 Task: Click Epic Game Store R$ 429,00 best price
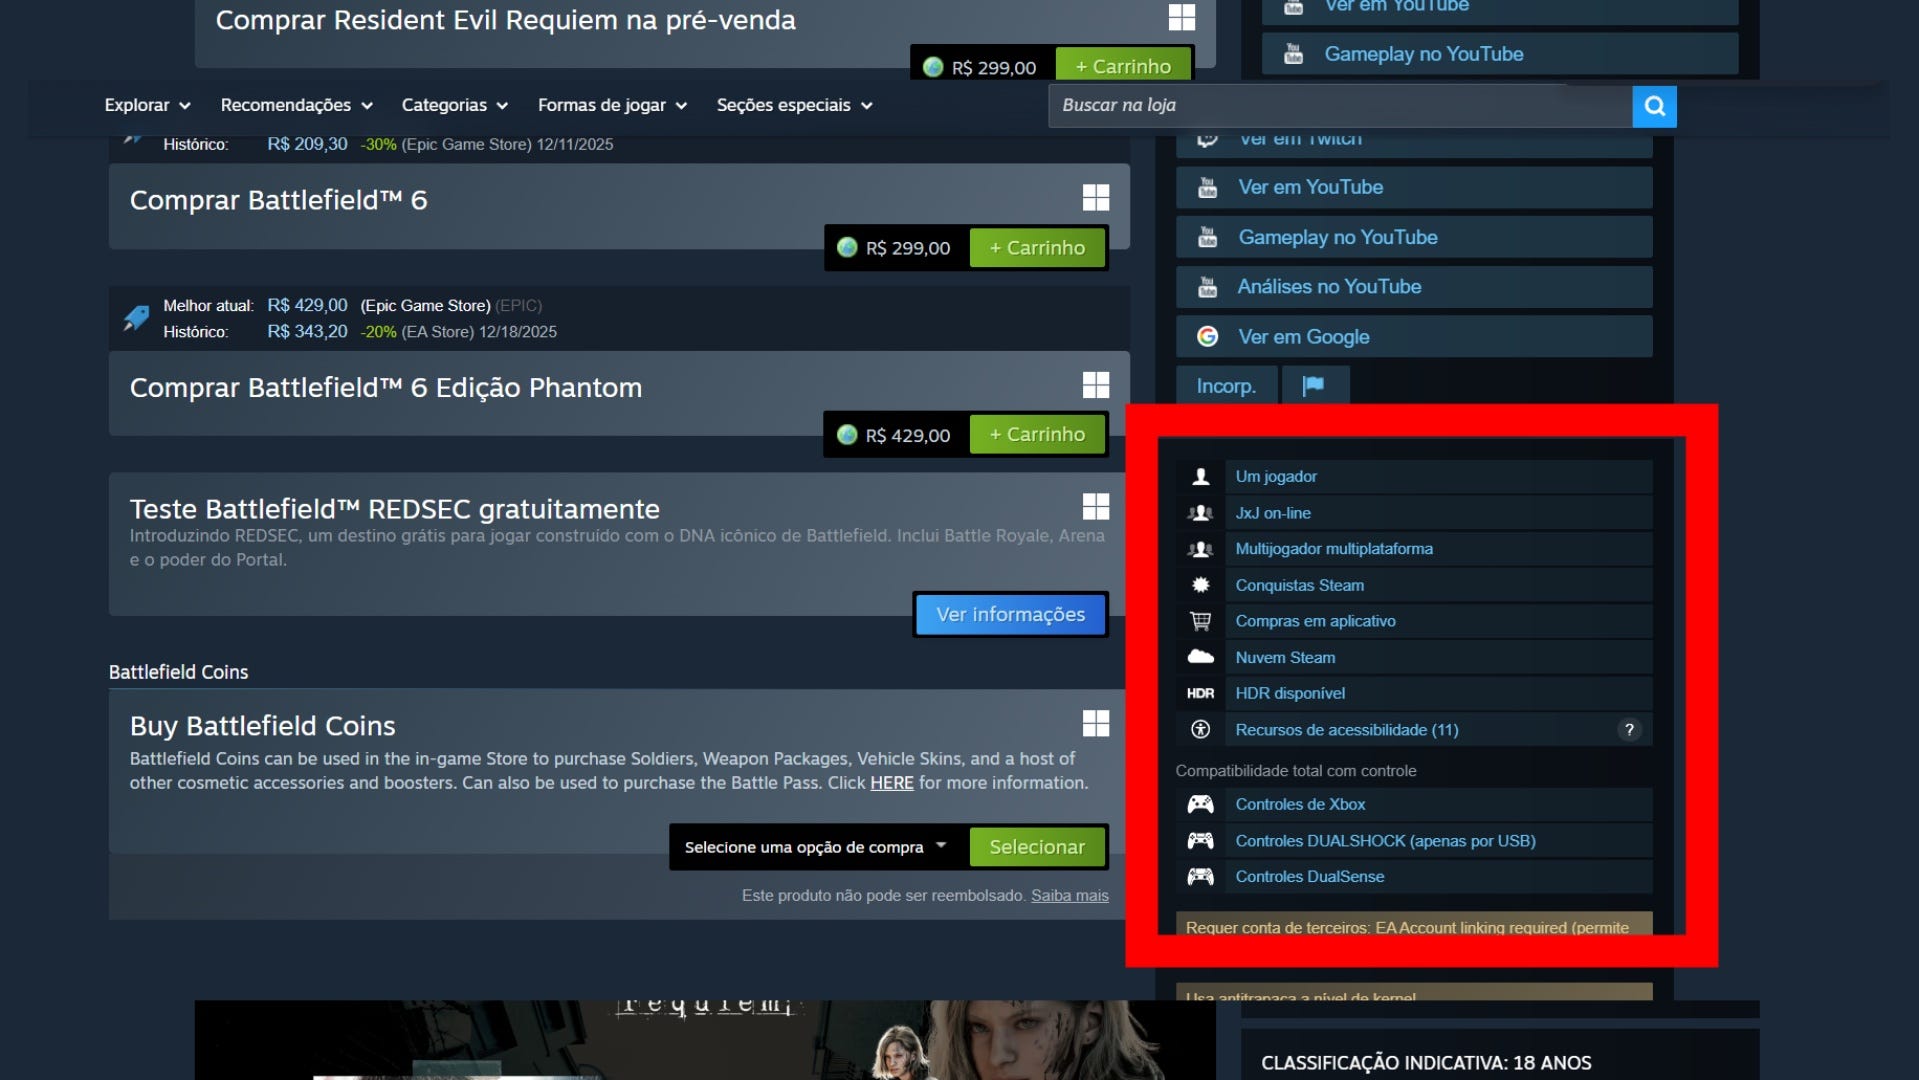pos(307,305)
